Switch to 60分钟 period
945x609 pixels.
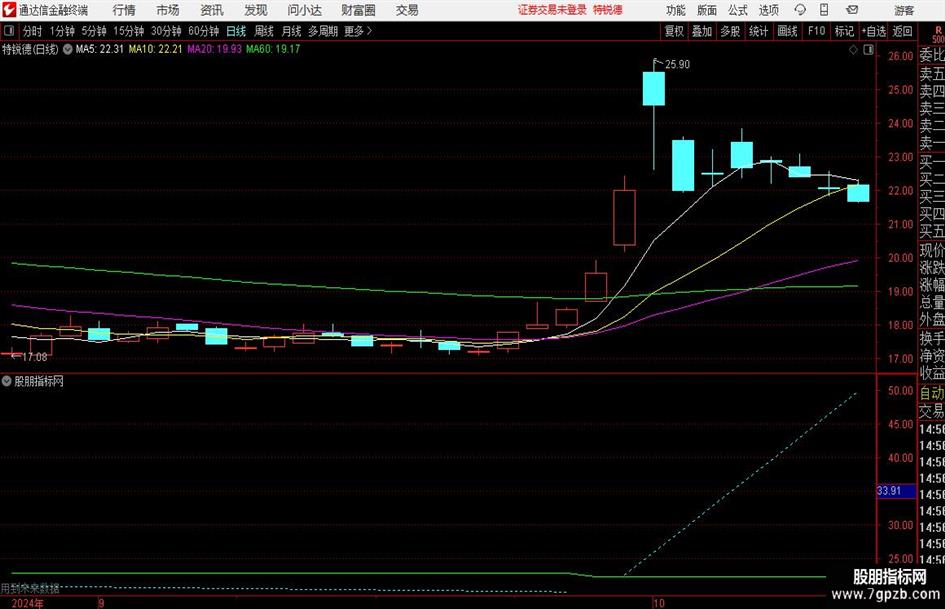click(204, 31)
